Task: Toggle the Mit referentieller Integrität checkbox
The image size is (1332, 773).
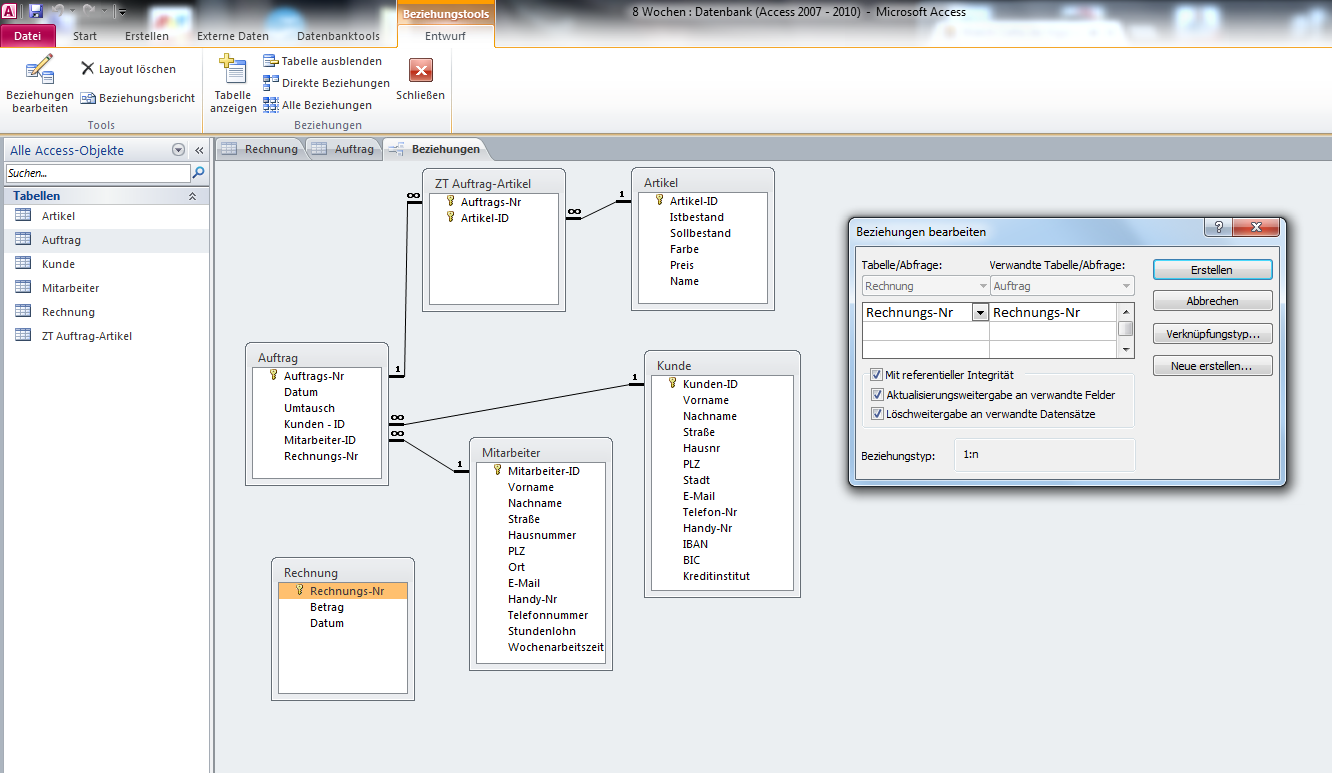Action: click(x=876, y=375)
